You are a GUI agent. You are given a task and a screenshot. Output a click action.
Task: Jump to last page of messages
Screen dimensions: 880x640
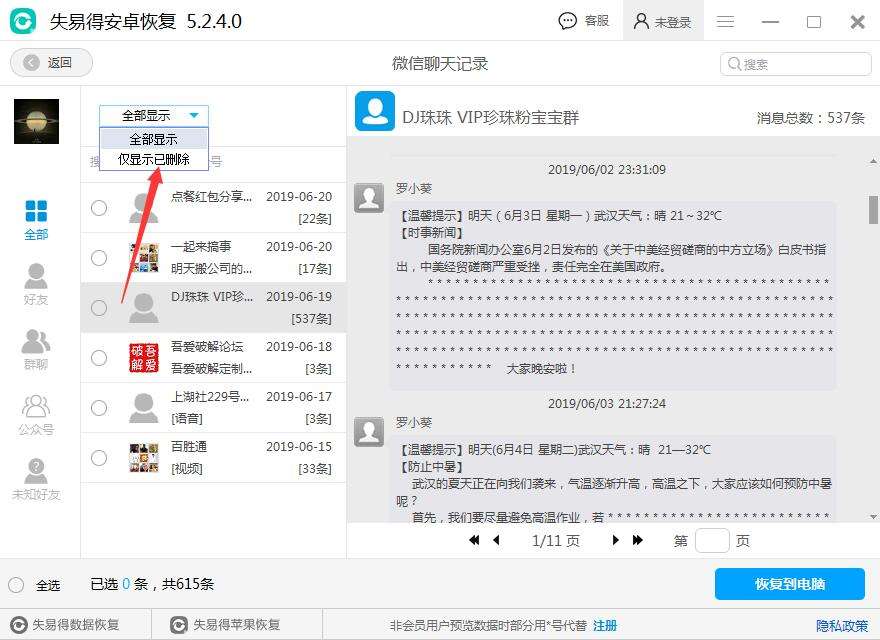[x=638, y=540]
